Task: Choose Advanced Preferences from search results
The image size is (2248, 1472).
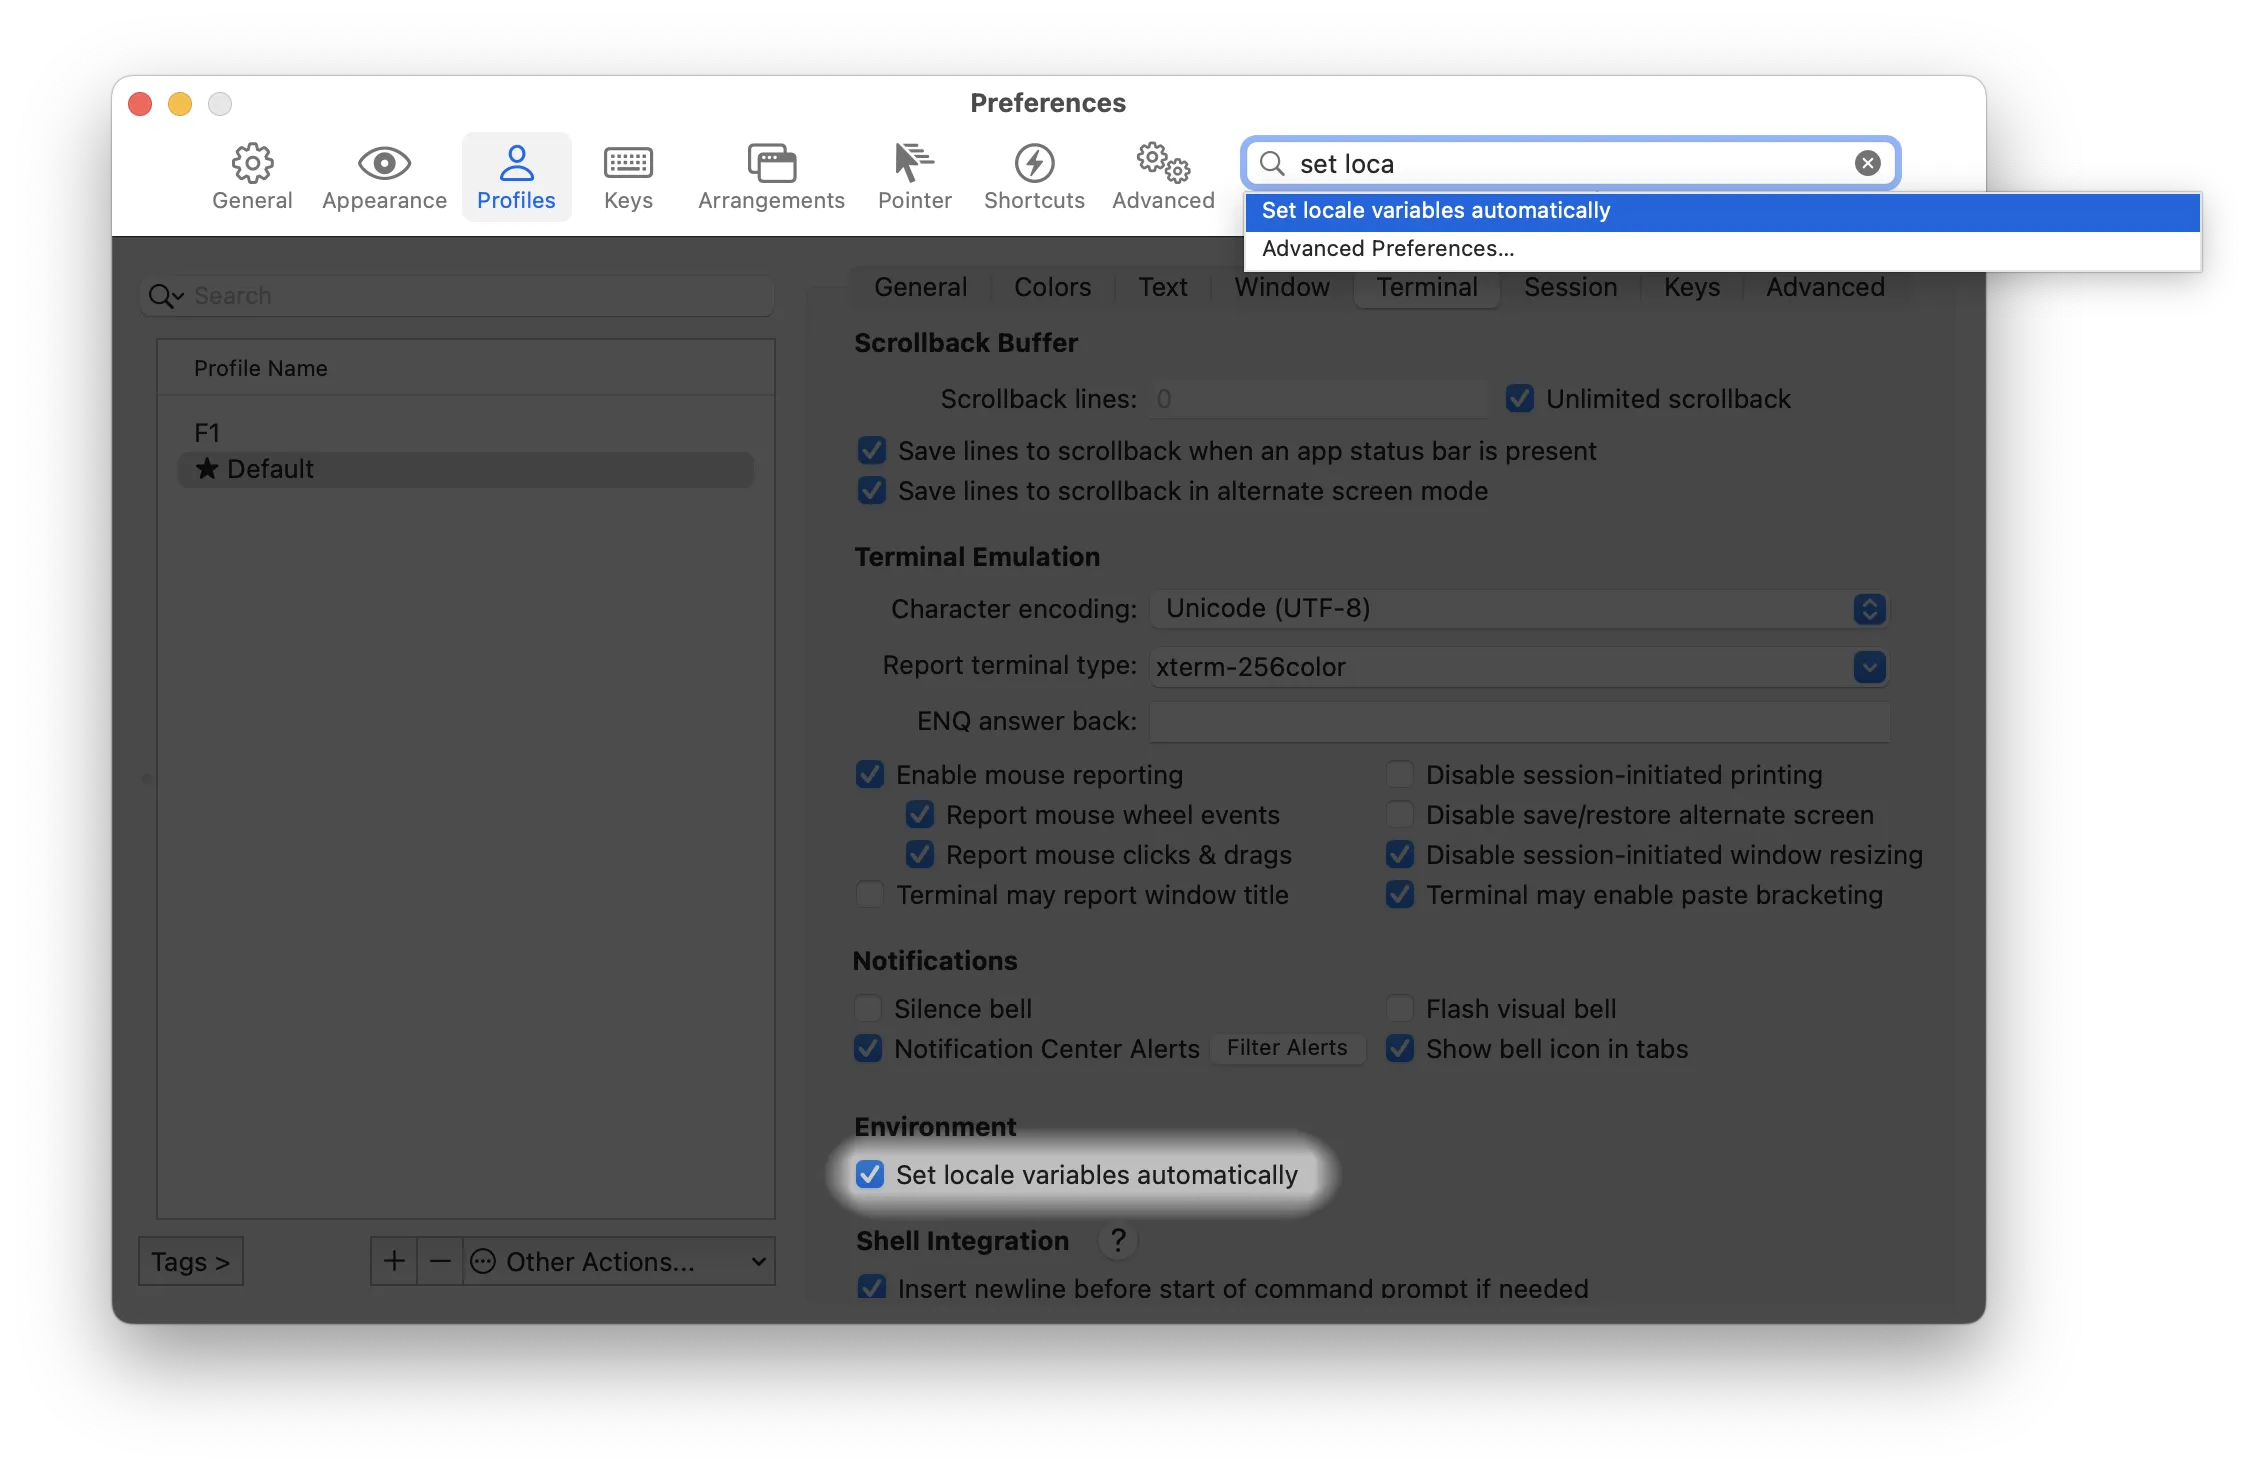Action: pos(1388,249)
